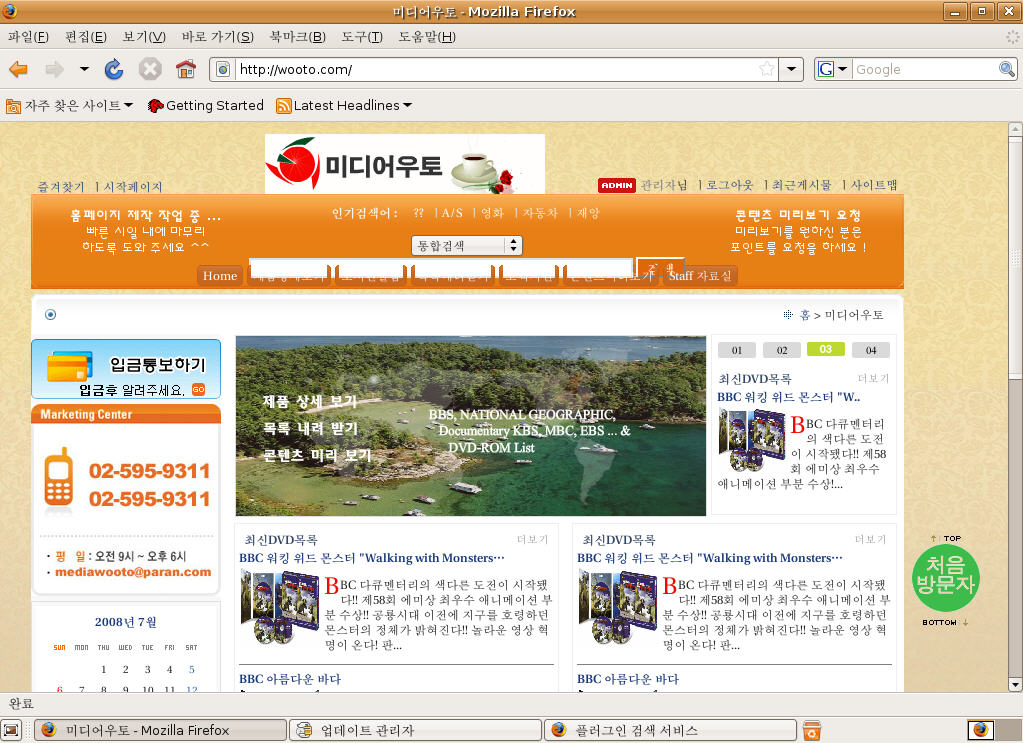The width and height of the screenshot is (1023, 743).
Task: Open the 통합검색 dropdown selector
Action: [x=467, y=245]
